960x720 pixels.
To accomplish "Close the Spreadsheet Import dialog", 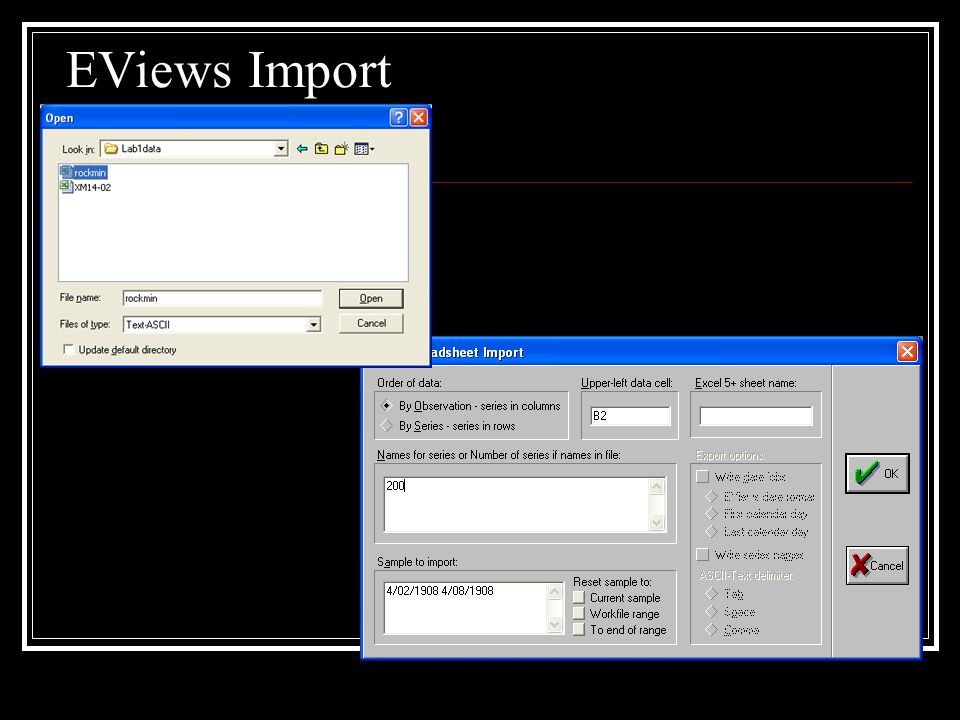I will [907, 351].
